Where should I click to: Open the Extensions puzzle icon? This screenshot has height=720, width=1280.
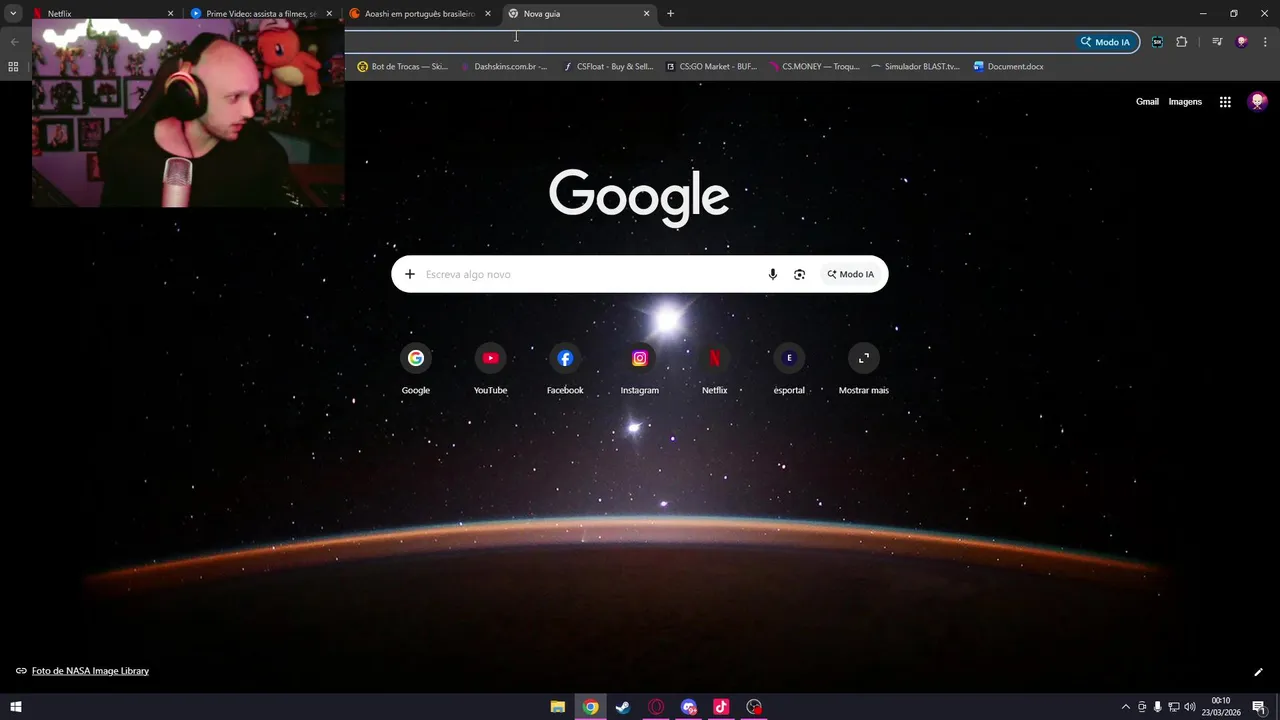1182,42
